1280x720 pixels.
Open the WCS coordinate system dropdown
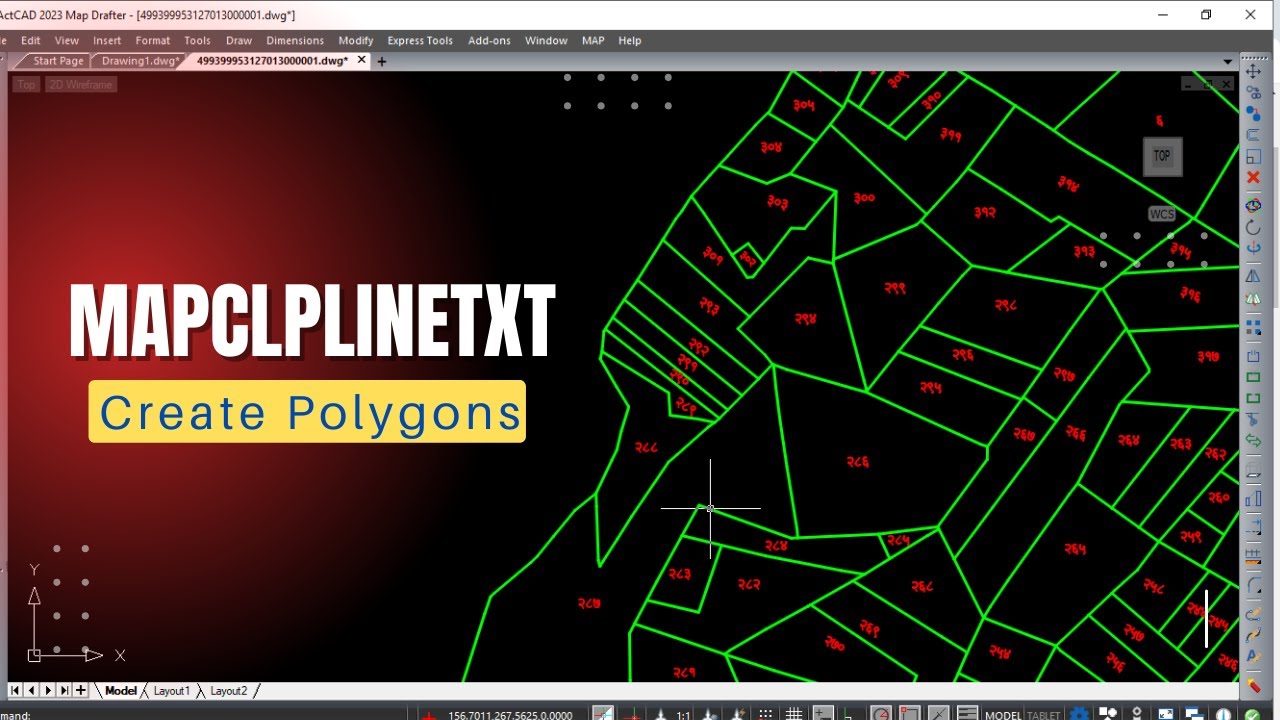[x=1162, y=214]
